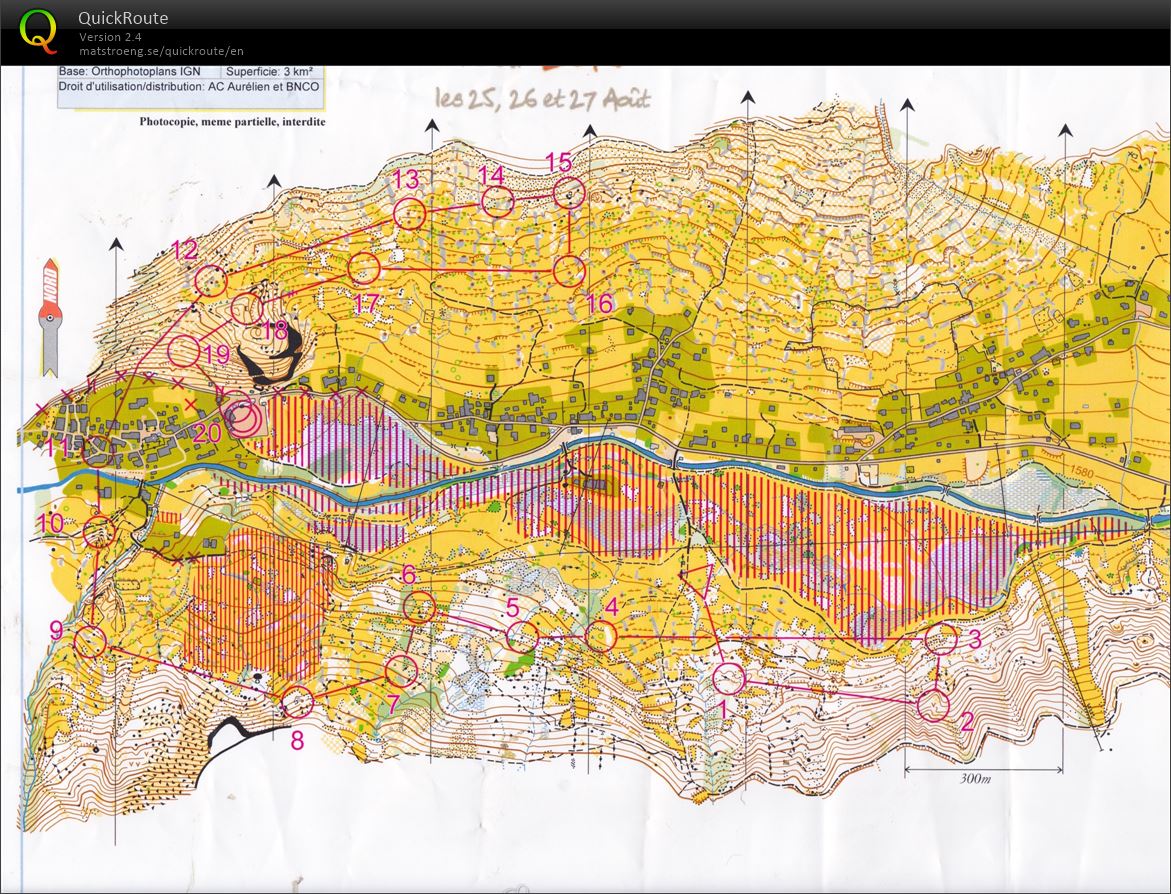Click control point 5 circle
1171x894 pixels.
click(522, 636)
